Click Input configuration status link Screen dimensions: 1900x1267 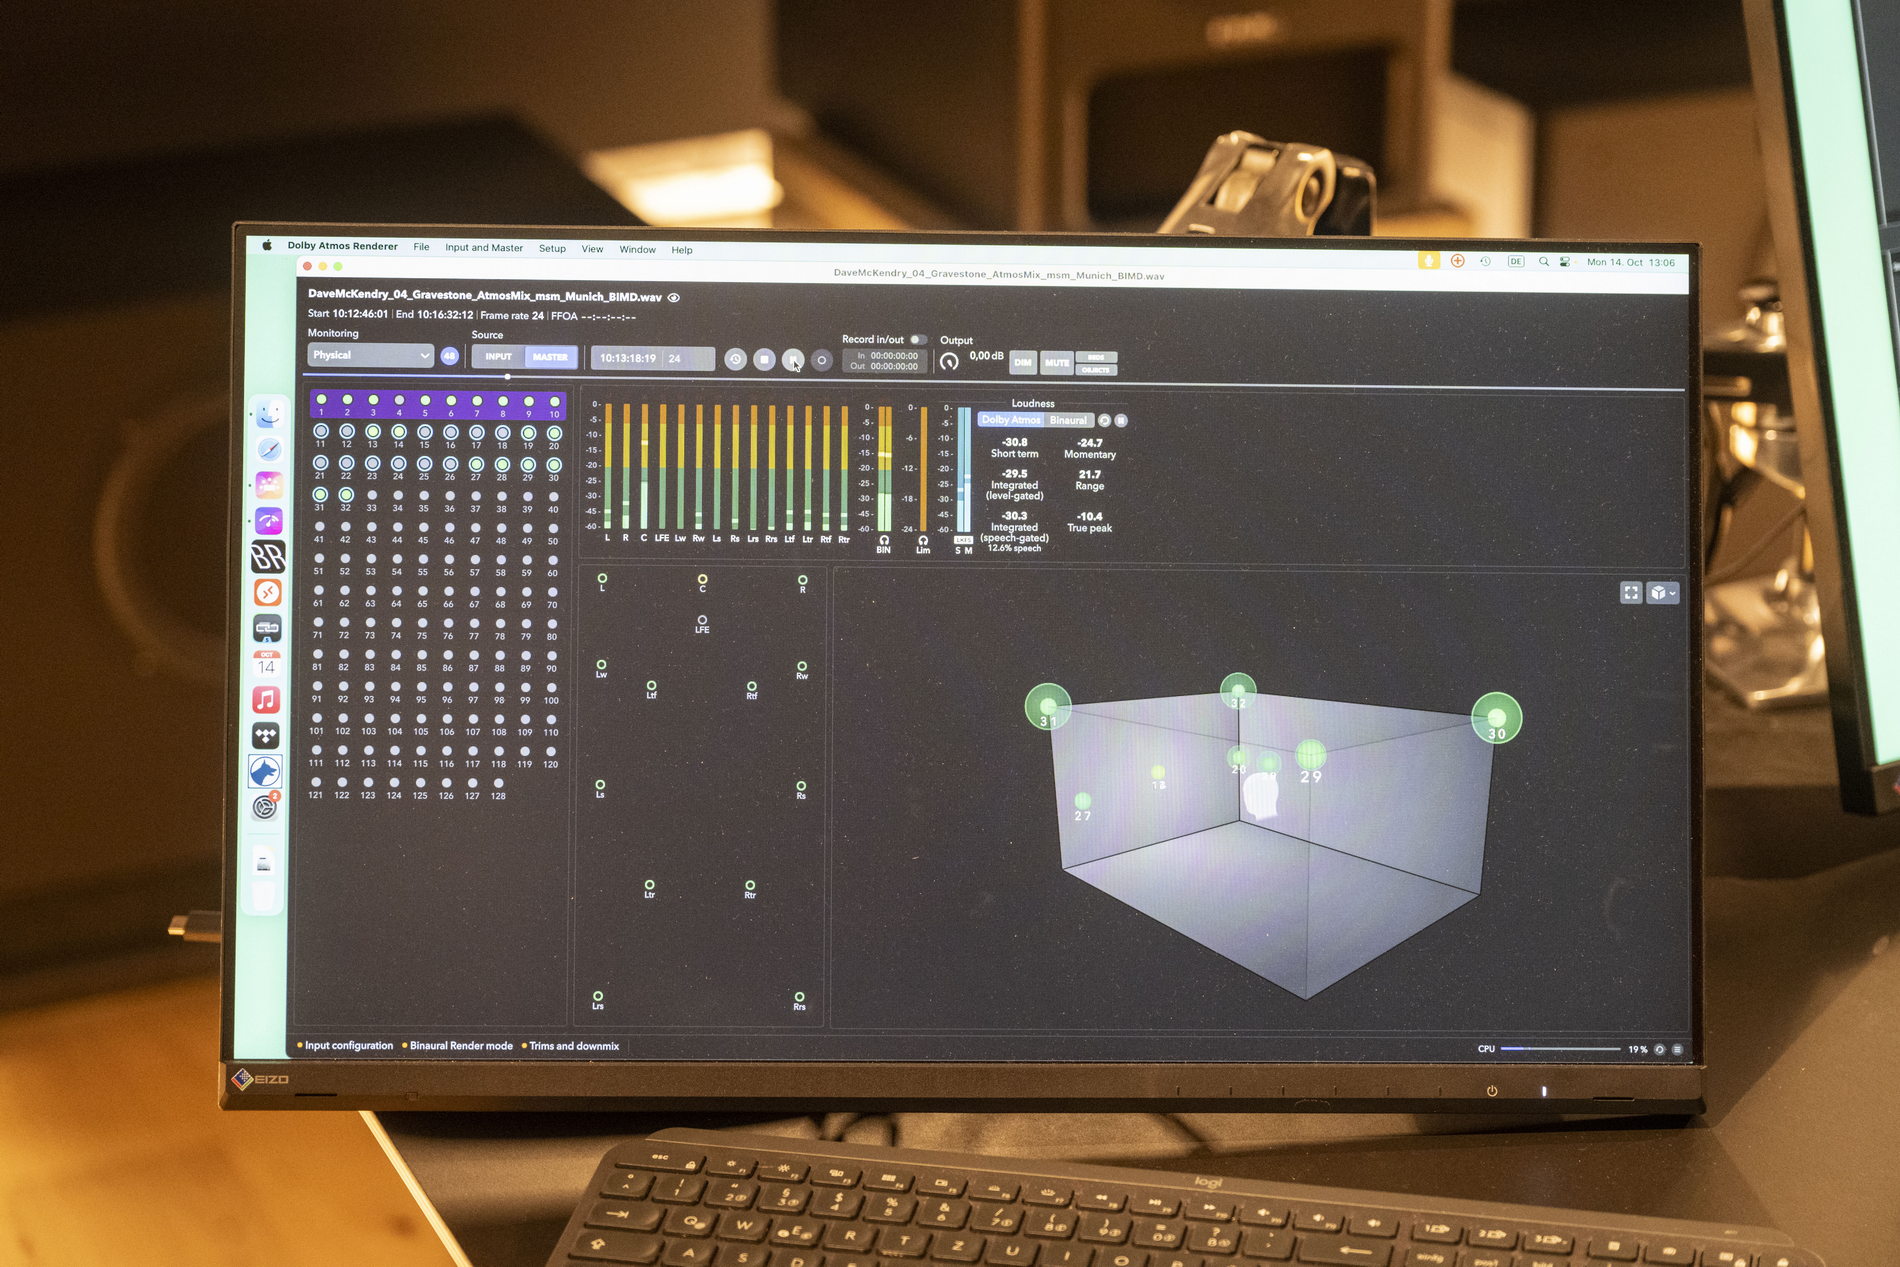click(348, 1046)
